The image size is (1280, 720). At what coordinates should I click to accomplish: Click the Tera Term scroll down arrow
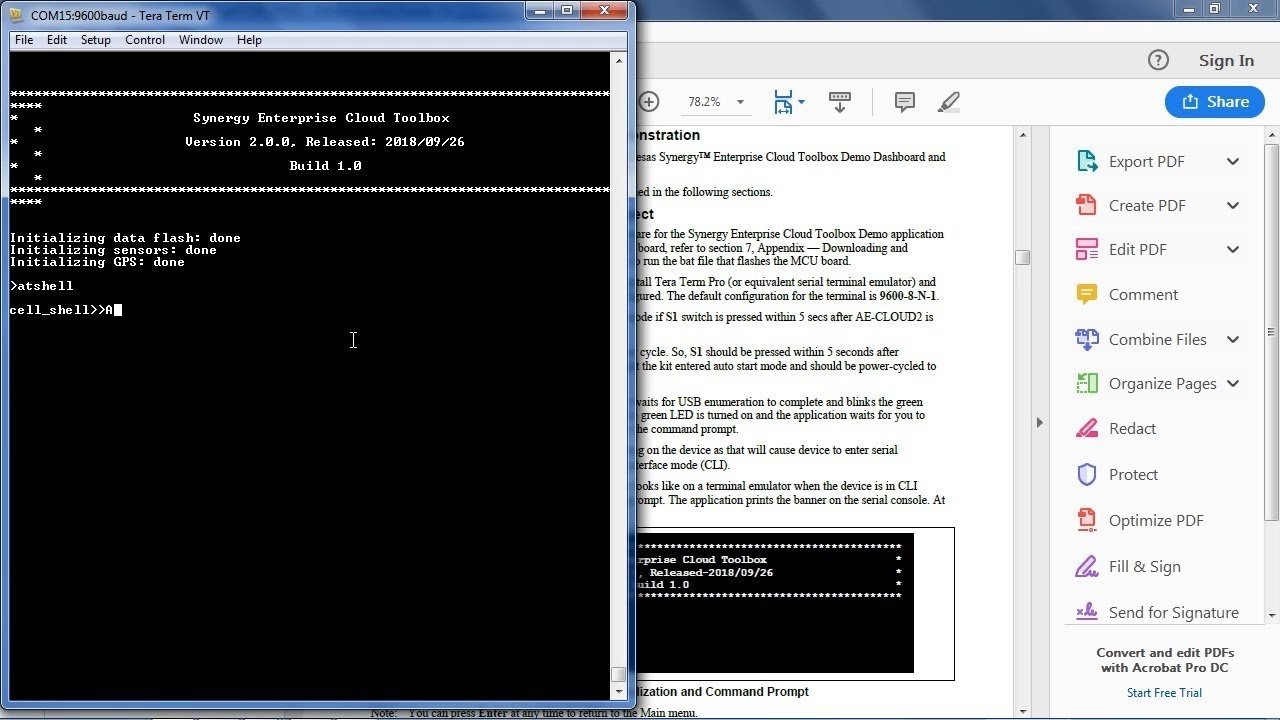pyautogui.click(x=619, y=691)
